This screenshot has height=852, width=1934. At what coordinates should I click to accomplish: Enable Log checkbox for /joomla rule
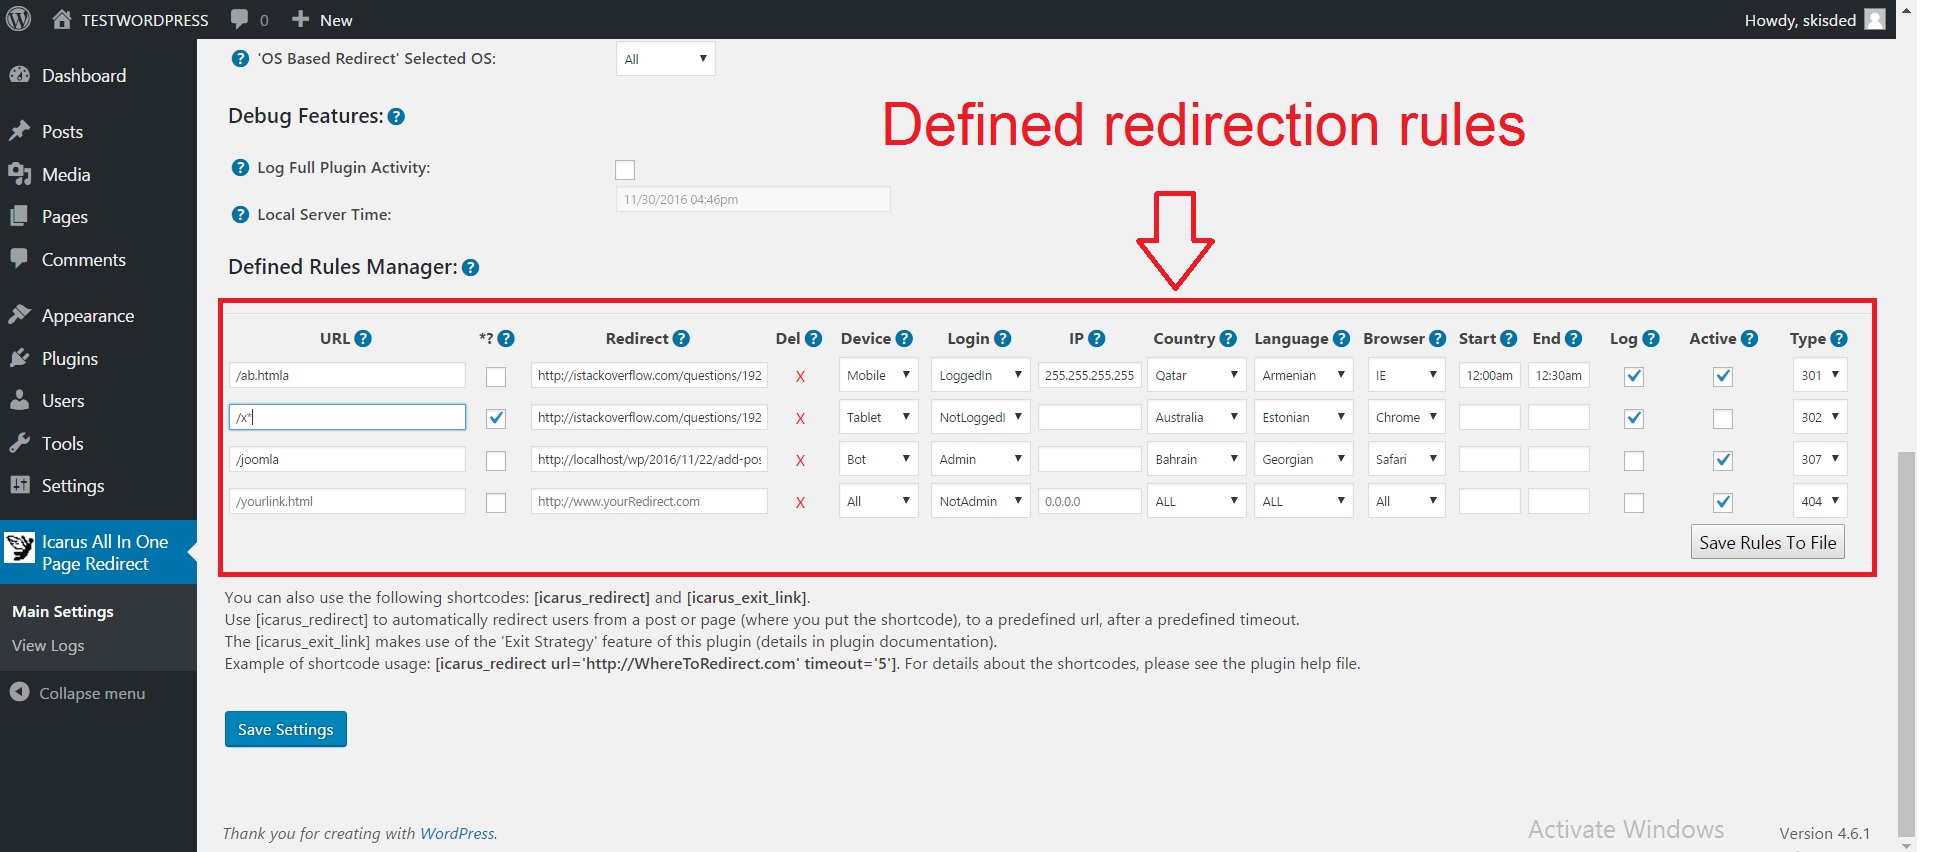(1634, 461)
